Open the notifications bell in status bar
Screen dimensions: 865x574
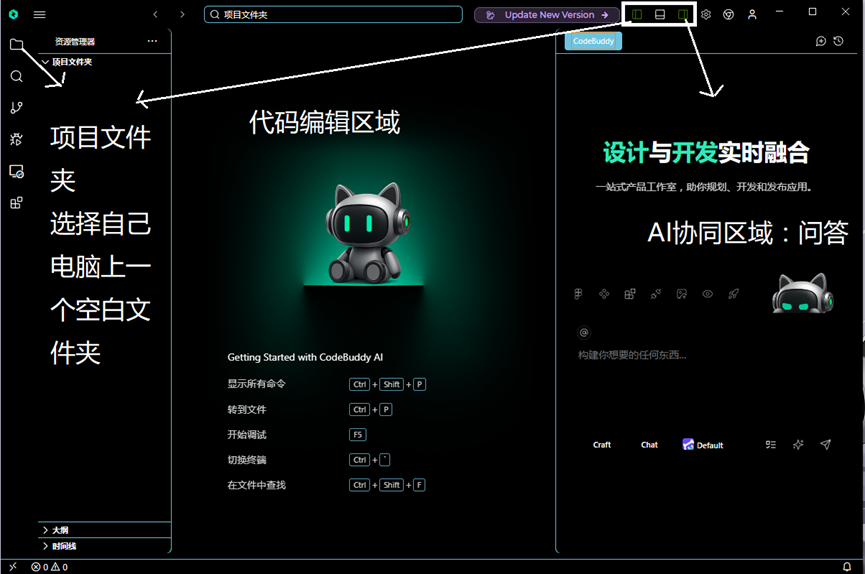pyautogui.click(x=847, y=567)
